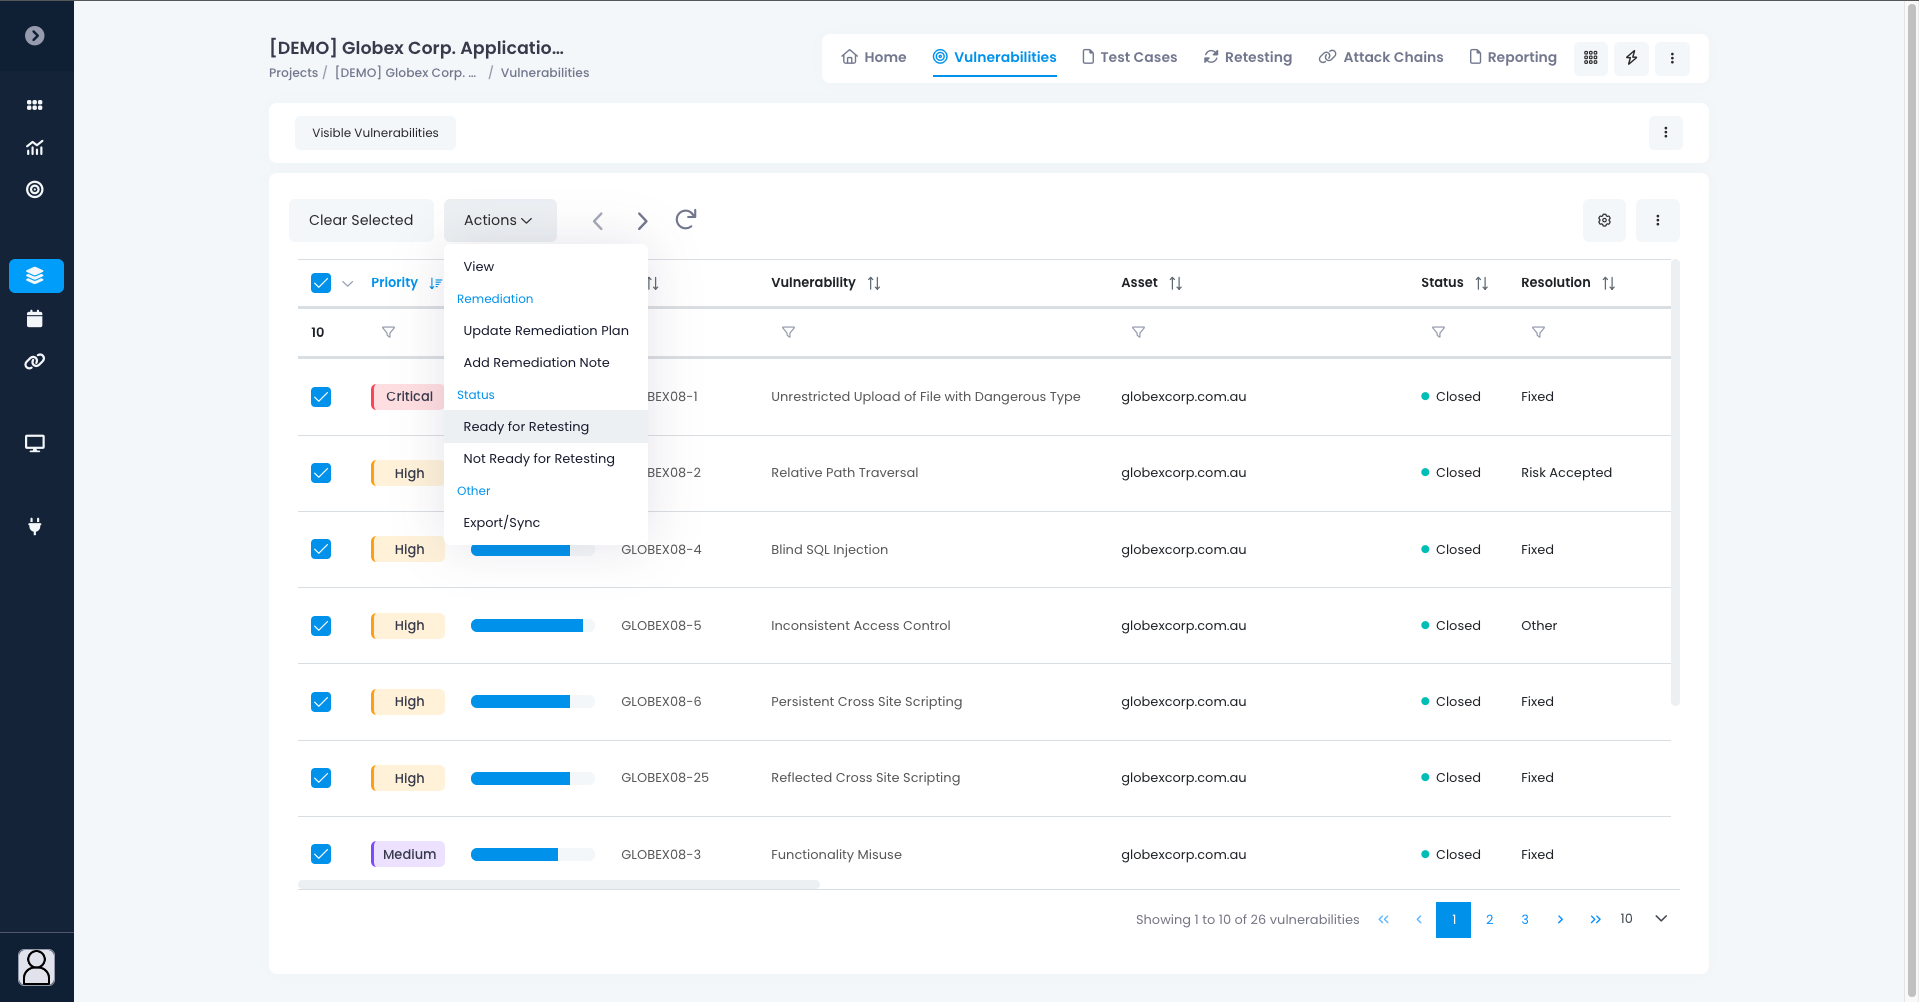The image size is (1919, 1002).
Task: Select Ready for Retesting from the menu
Action: click(x=526, y=427)
